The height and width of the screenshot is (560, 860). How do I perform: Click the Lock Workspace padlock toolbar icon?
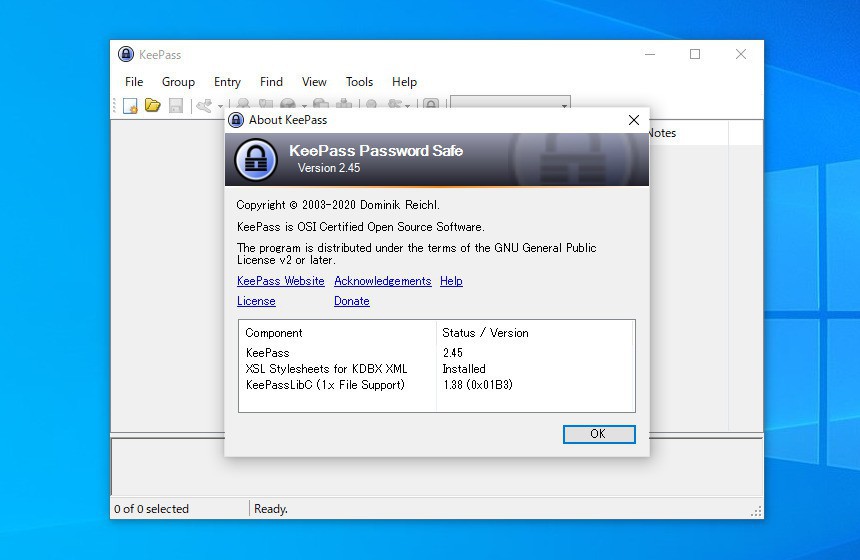click(431, 105)
